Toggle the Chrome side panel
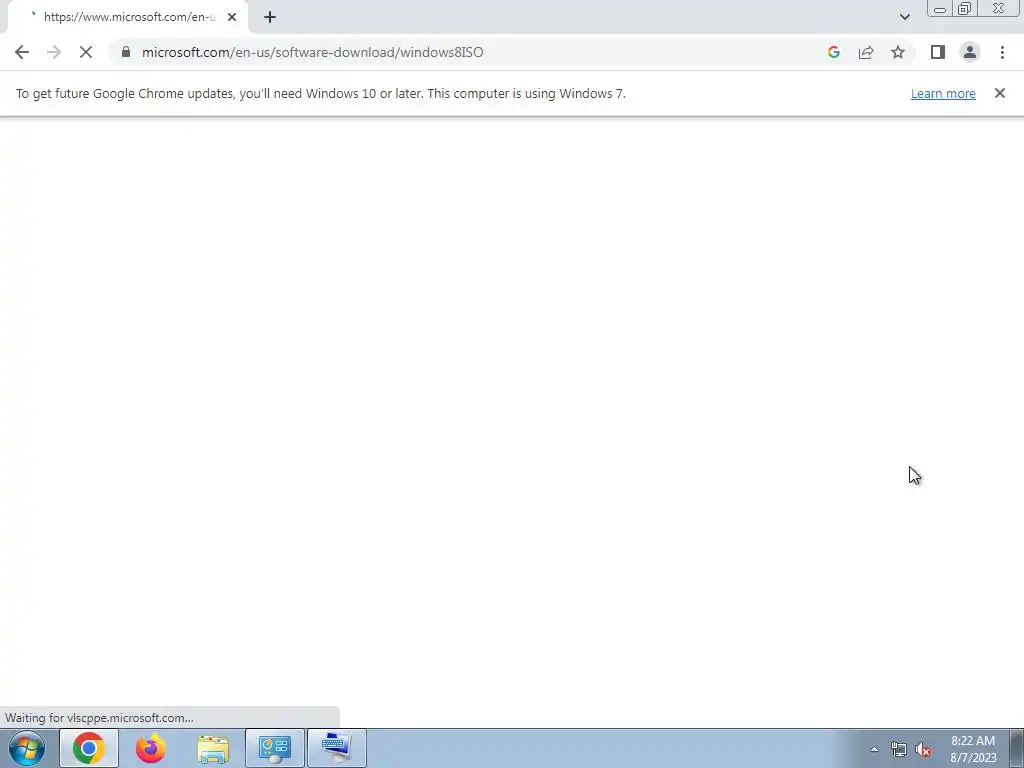The height and width of the screenshot is (768, 1024). 938,52
